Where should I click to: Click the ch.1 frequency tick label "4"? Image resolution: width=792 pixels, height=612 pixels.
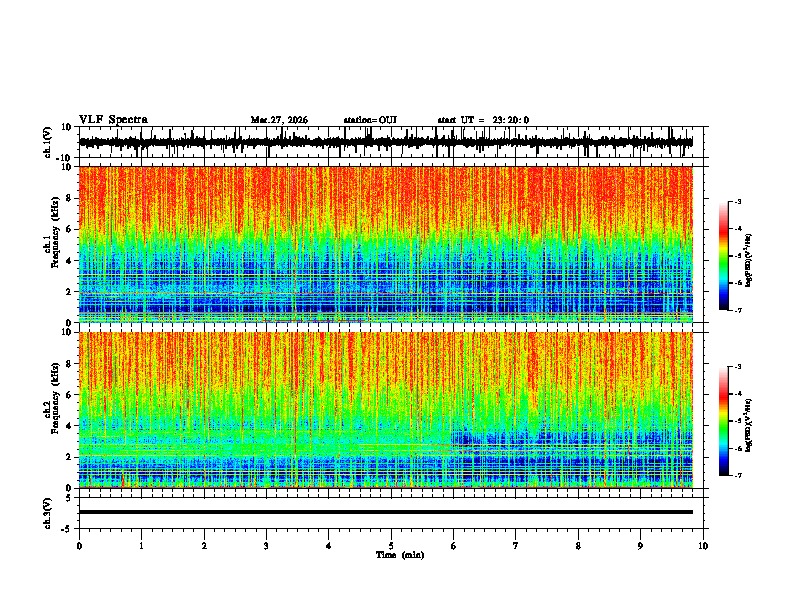pos(69,261)
